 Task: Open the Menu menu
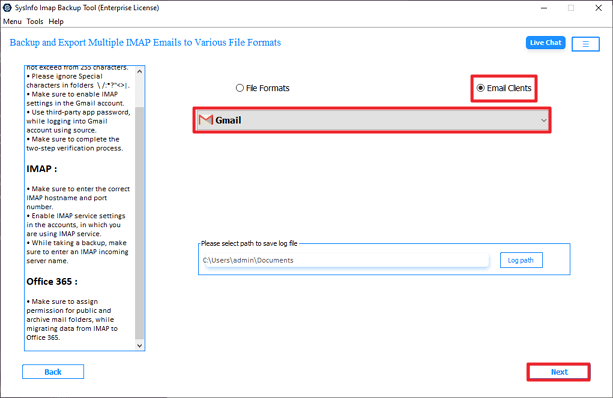point(12,22)
